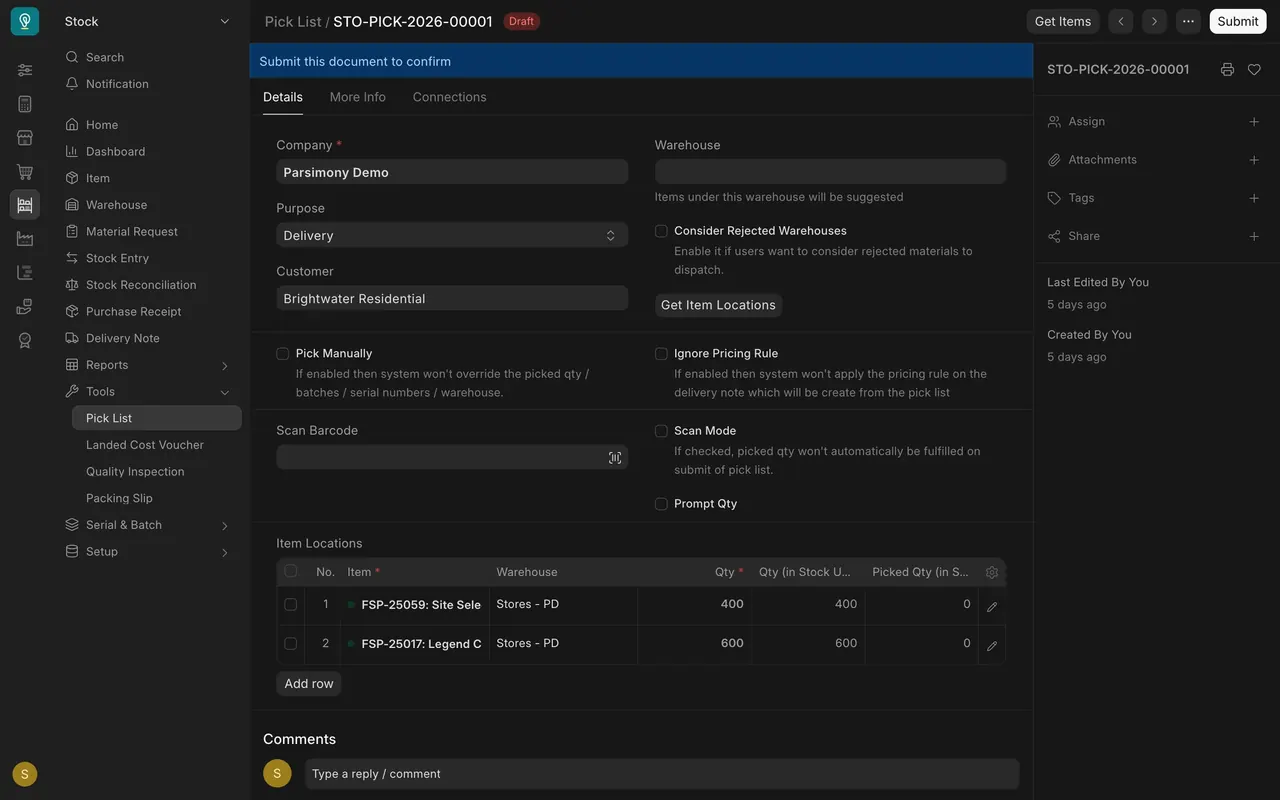This screenshot has height=800, width=1280.
Task: Like the document with heart icon
Action: [x=1254, y=70]
